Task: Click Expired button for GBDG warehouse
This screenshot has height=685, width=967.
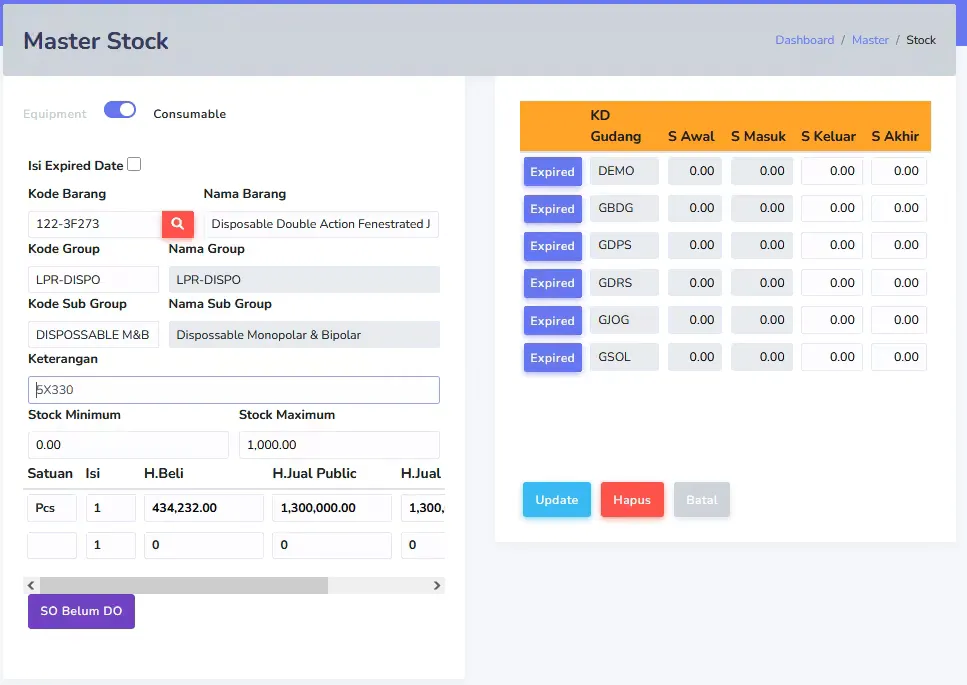Action: [553, 209]
